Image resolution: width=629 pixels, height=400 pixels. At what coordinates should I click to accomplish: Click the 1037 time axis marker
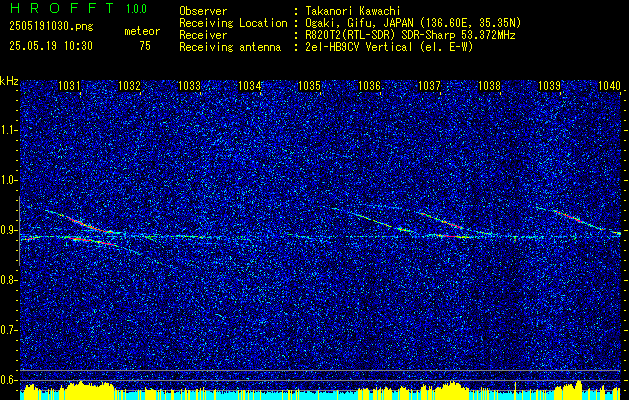(429, 86)
